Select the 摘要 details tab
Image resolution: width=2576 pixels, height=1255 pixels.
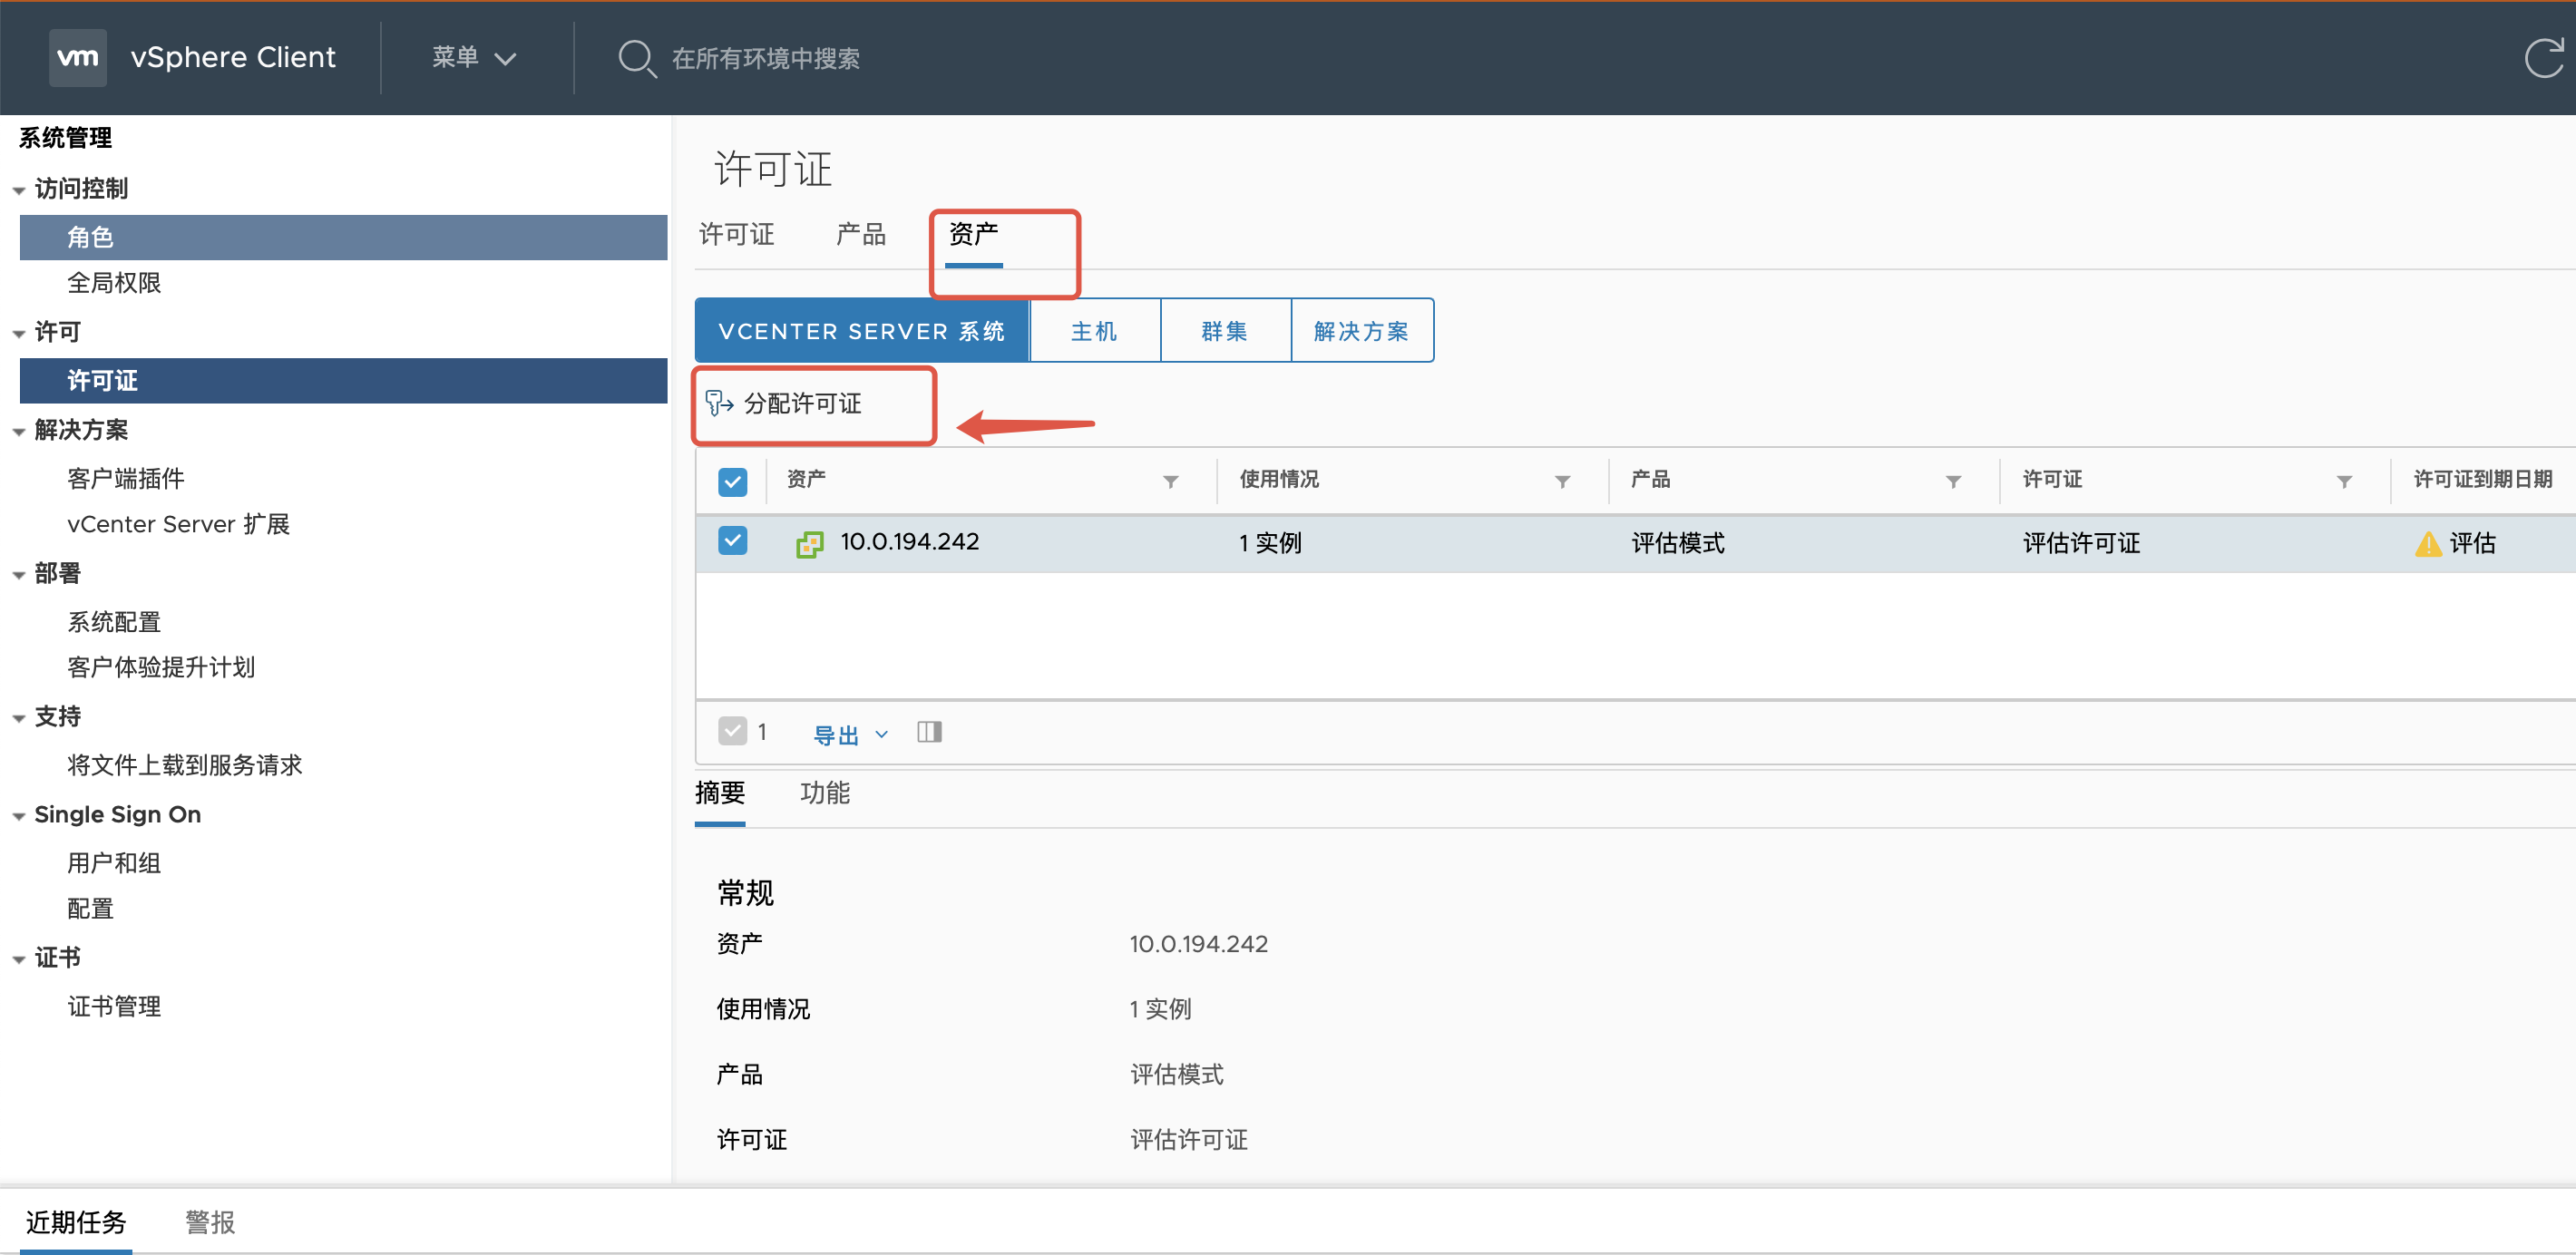point(720,793)
